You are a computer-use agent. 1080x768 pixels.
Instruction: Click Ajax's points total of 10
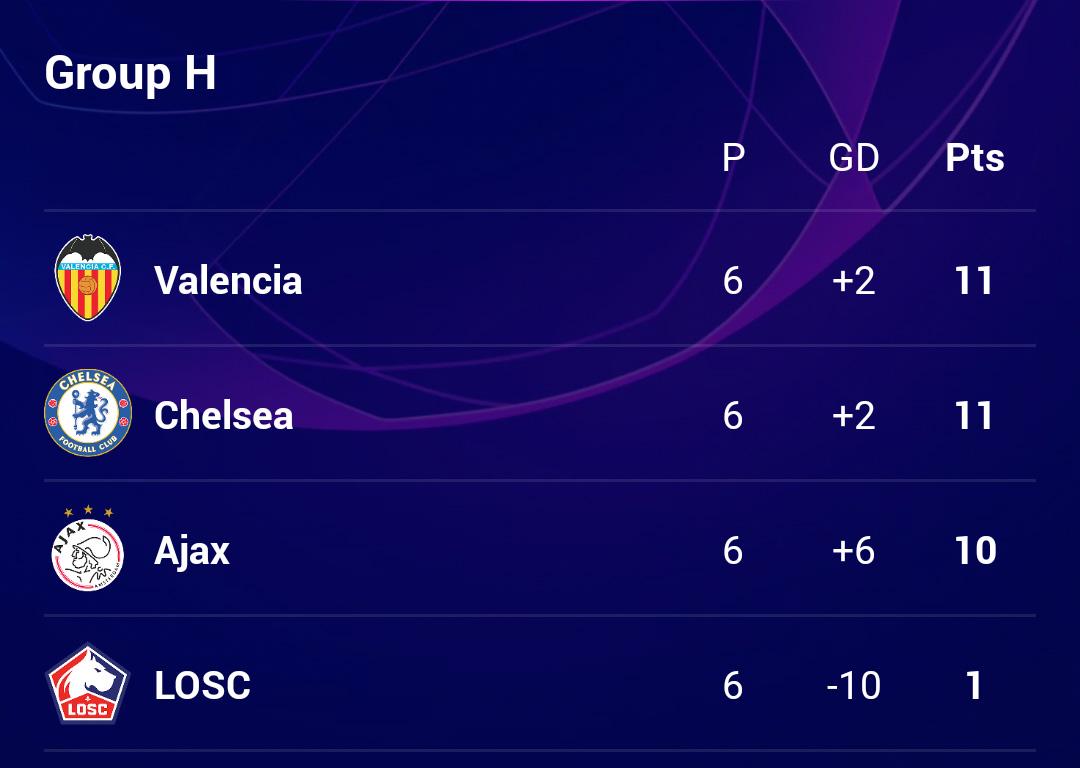(974, 551)
